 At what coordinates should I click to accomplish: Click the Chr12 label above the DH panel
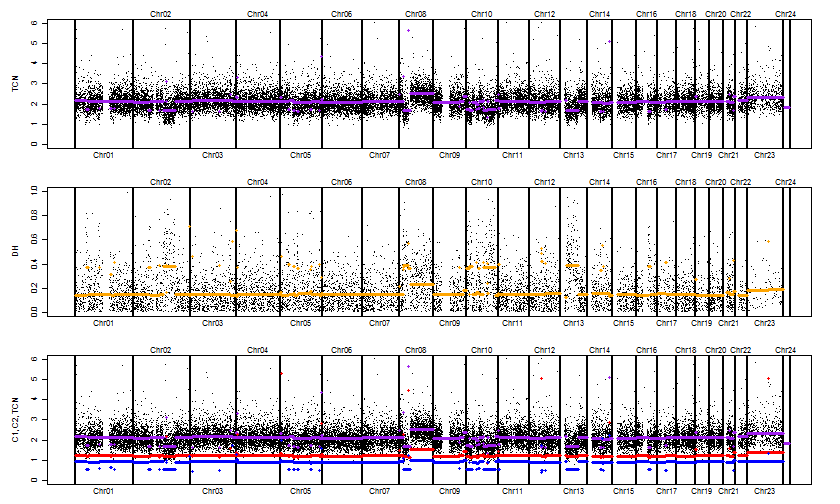click(545, 182)
